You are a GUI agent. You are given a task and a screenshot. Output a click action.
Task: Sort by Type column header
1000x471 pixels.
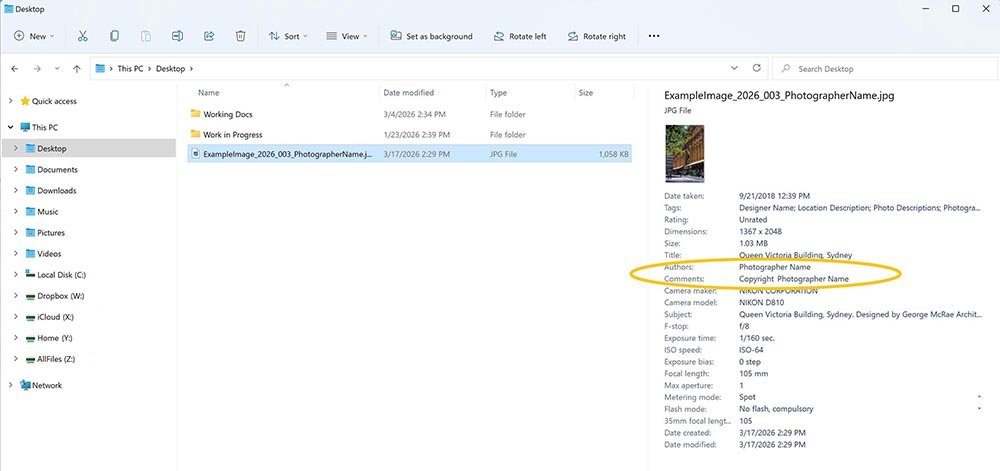(x=498, y=93)
